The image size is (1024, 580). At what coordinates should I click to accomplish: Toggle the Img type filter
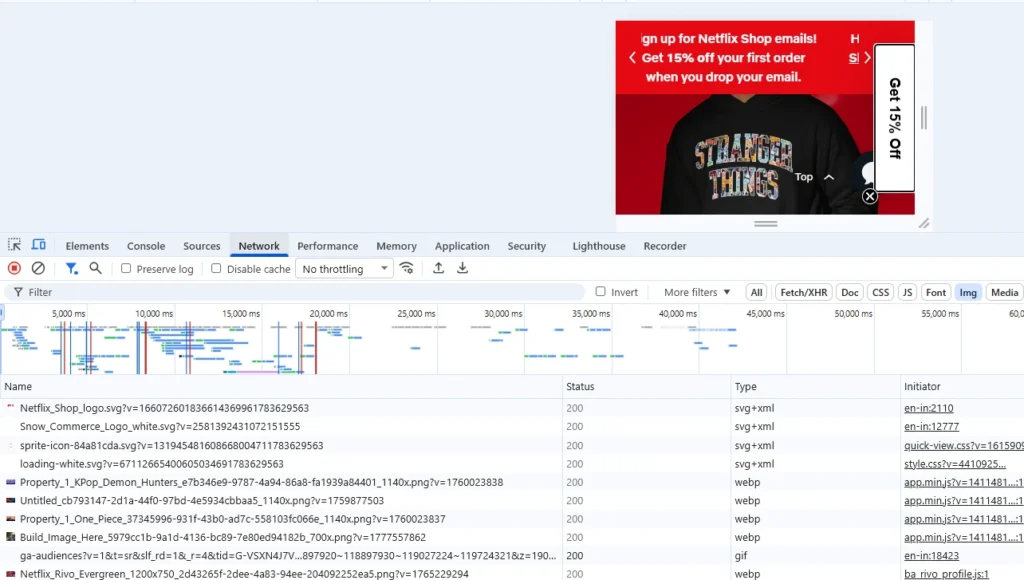click(968, 292)
